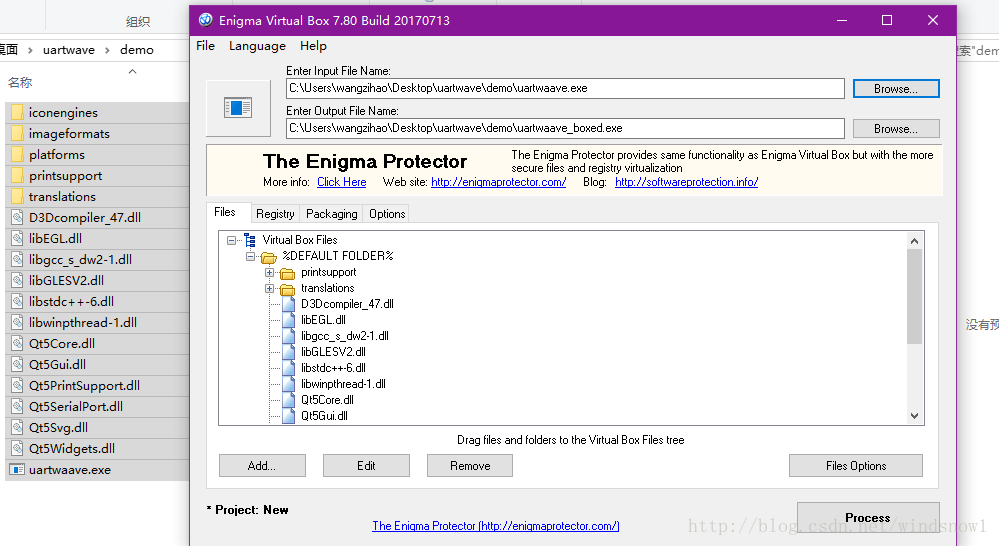
Task: Open the Files Options dialog
Action: tap(856, 466)
